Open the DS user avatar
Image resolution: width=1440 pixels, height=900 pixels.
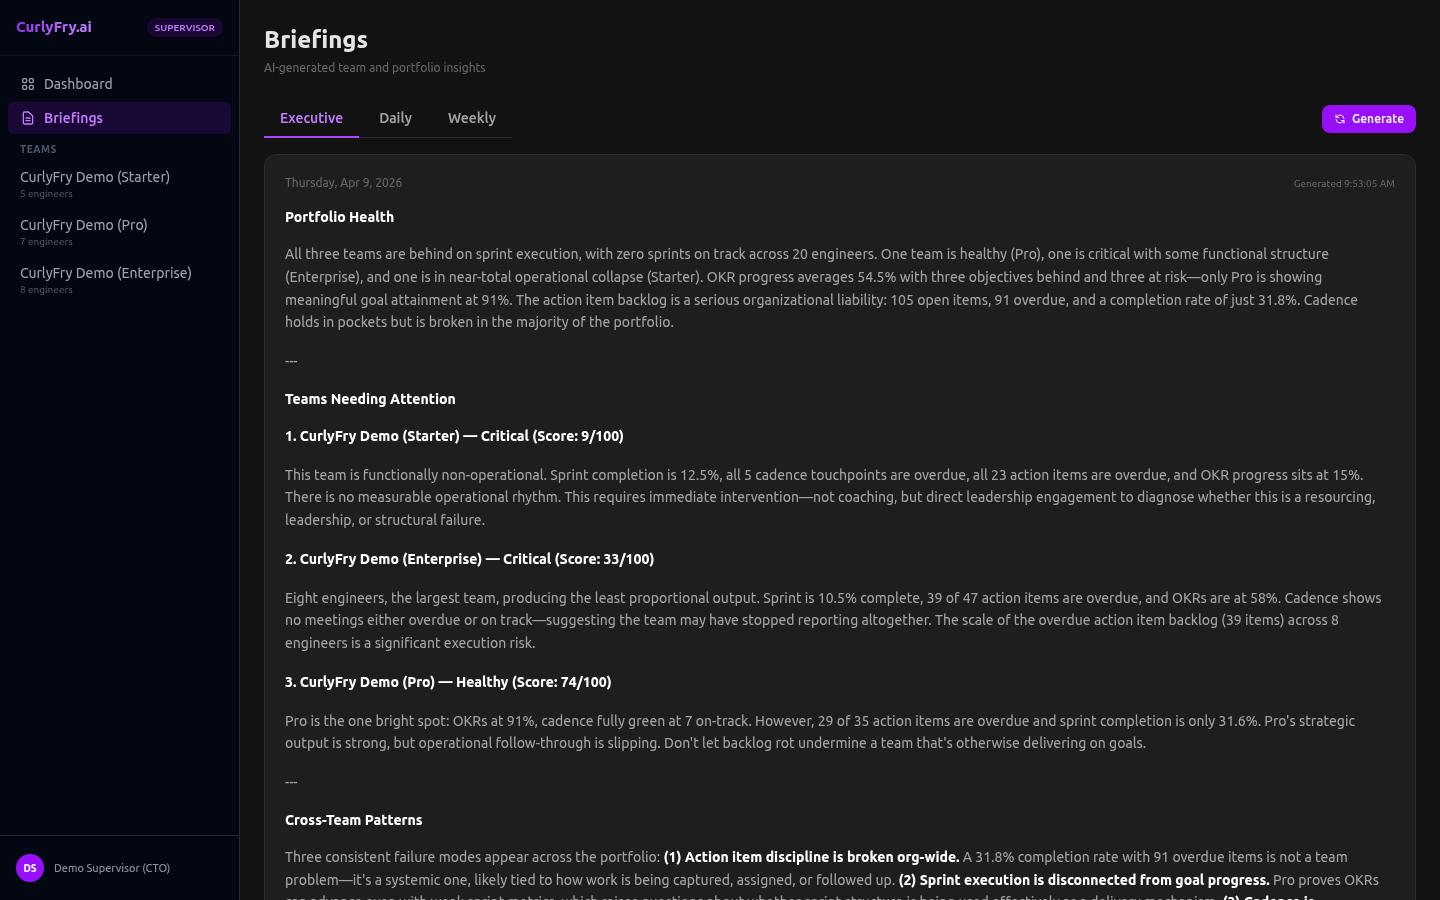(x=30, y=868)
